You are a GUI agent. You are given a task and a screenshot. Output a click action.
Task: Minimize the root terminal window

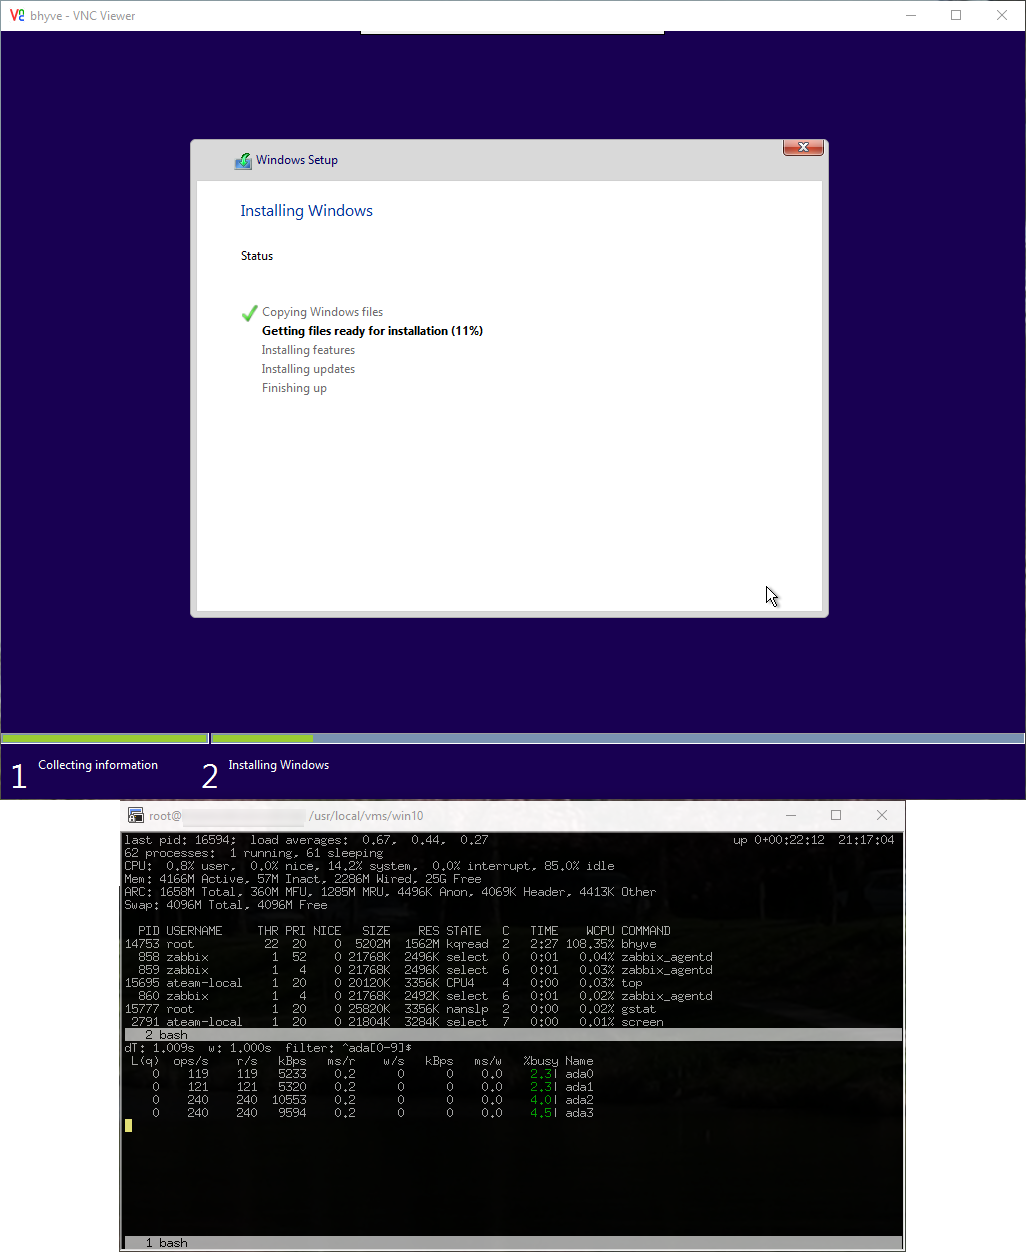pyautogui.click(x=791, y=815)
